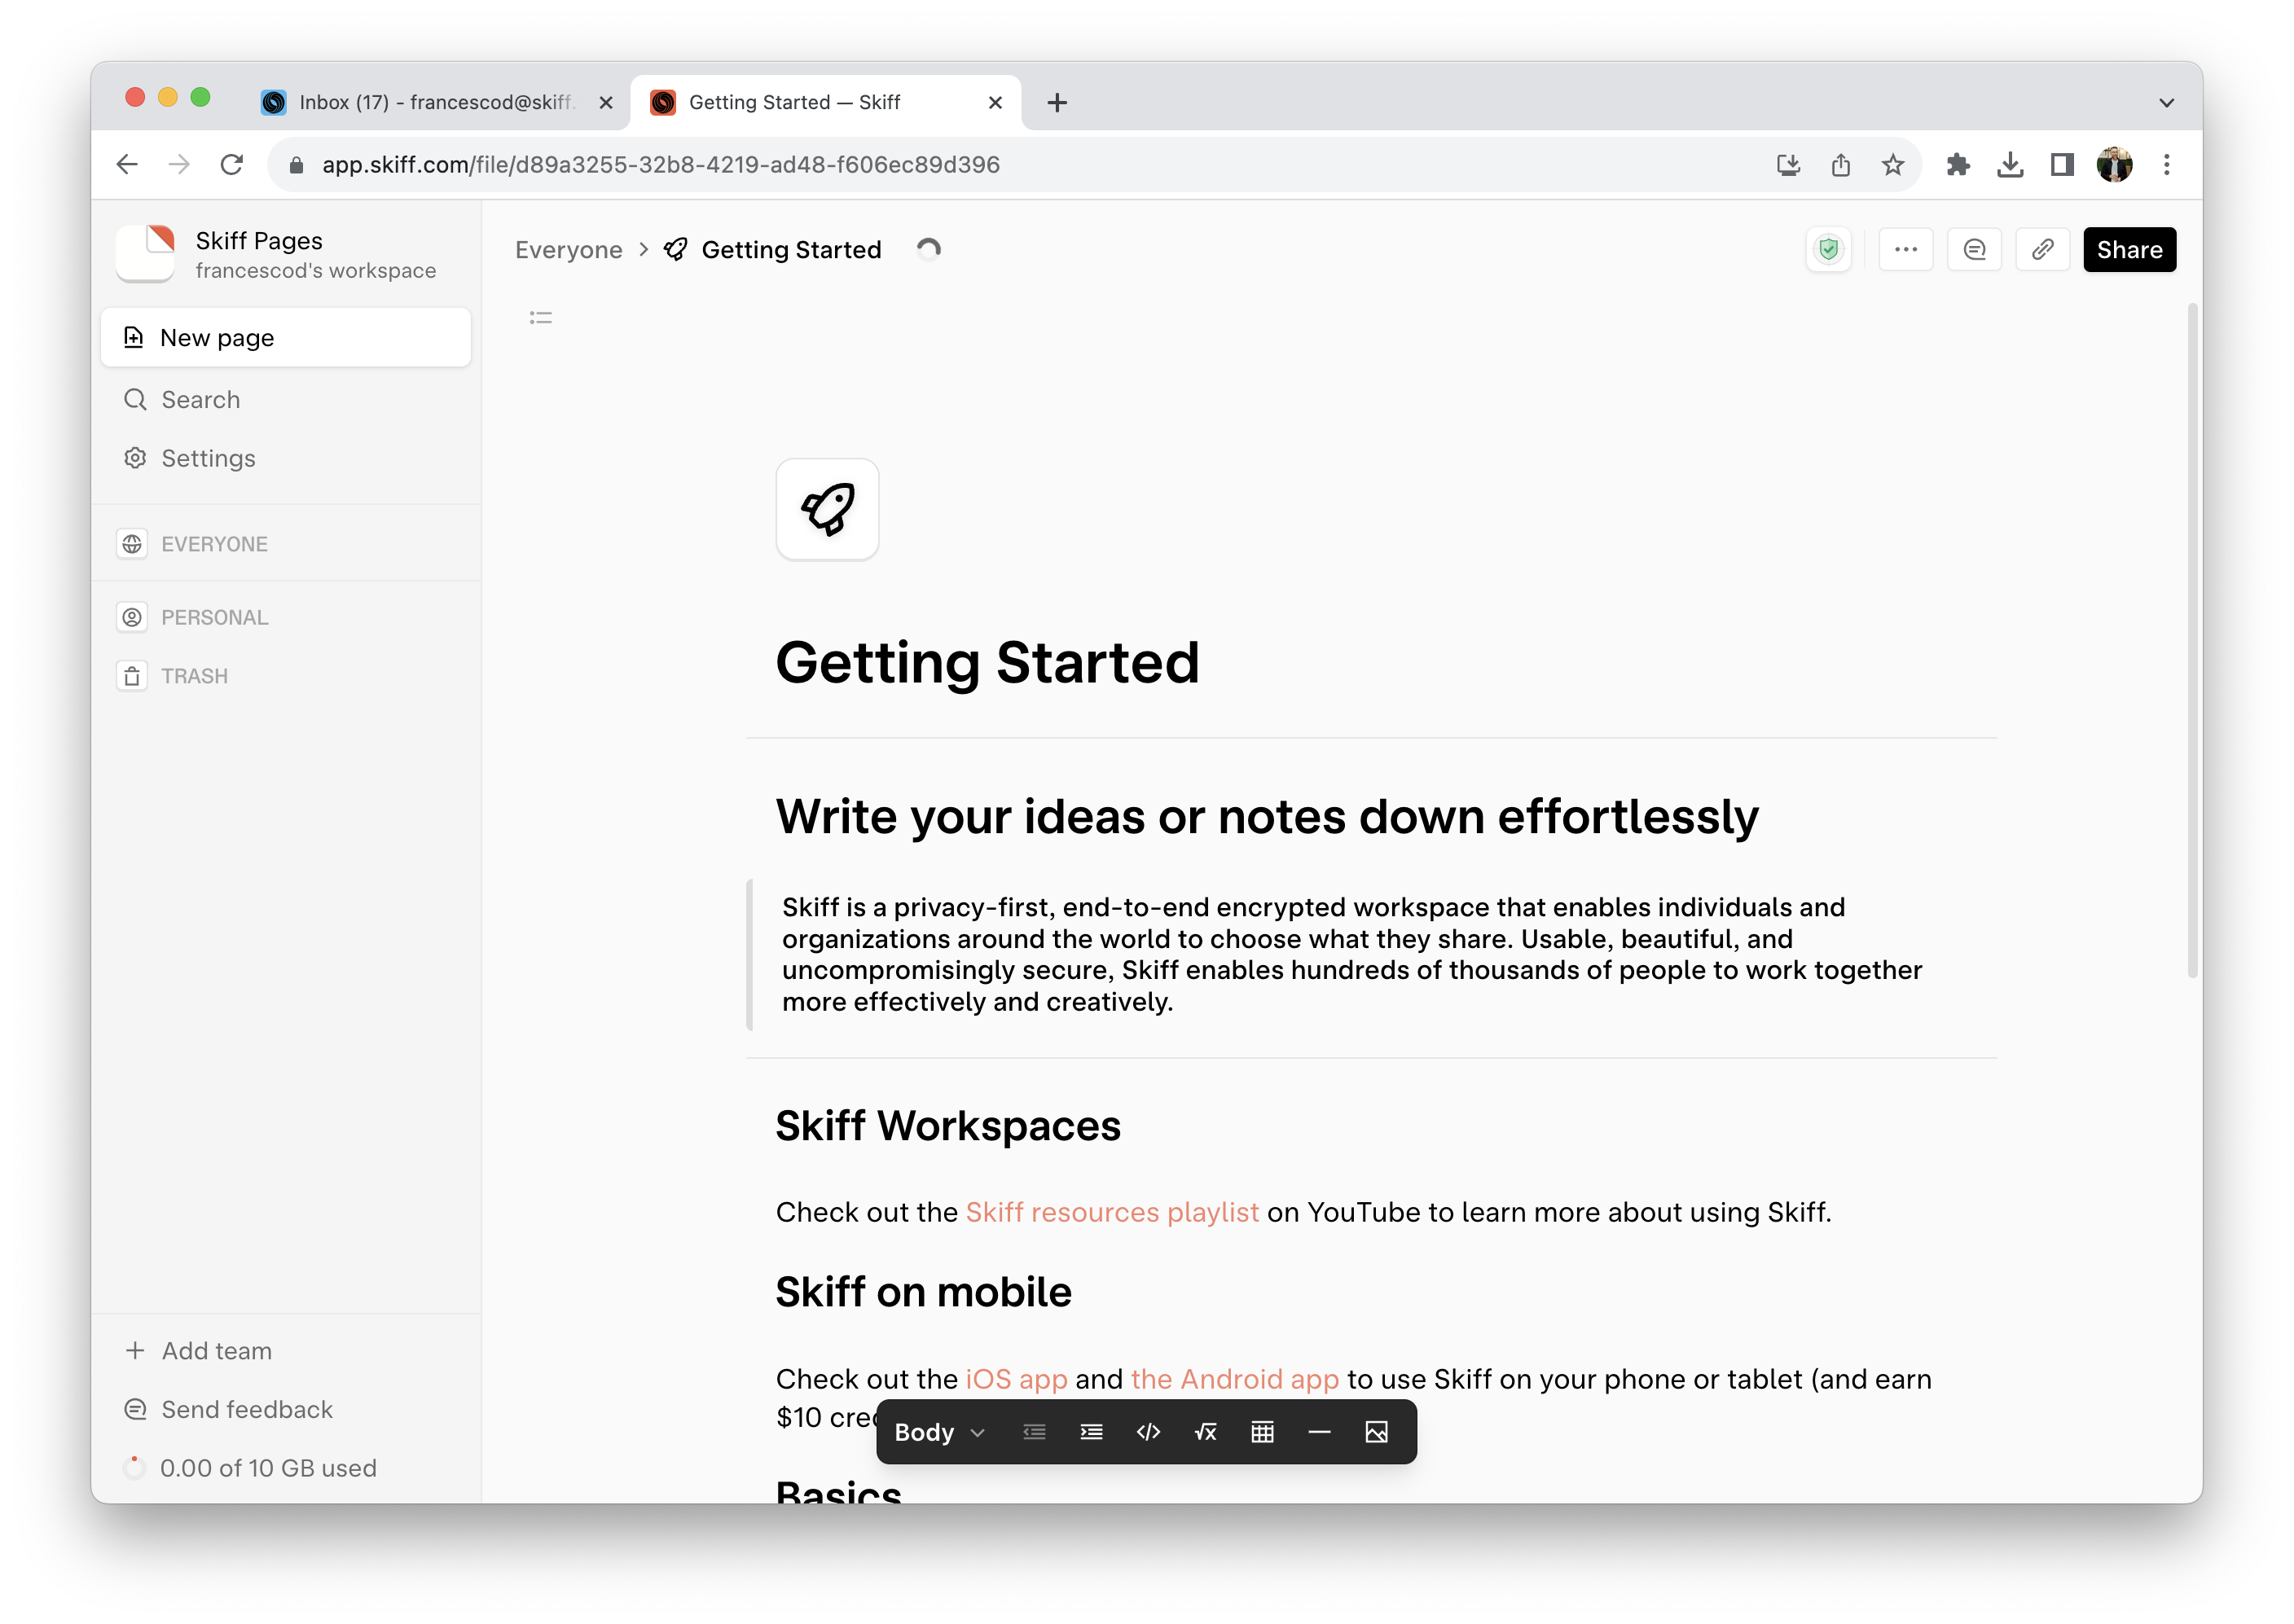
Task: Toggle the Everyone section in the sidebar
Action: point(214,543)
